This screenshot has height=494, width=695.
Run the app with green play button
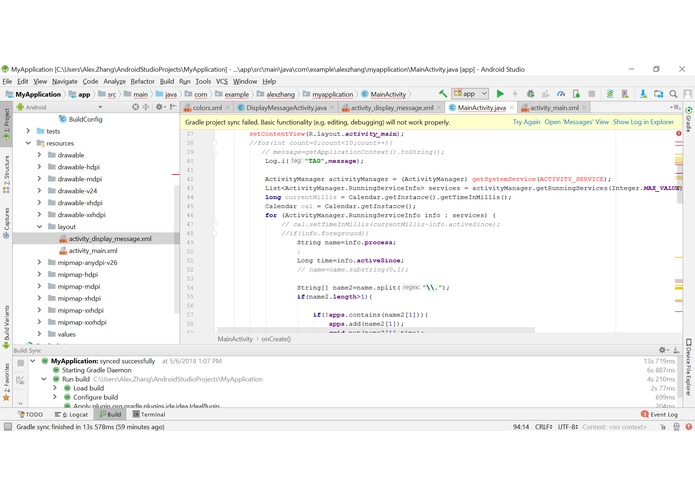coord(500,94)
